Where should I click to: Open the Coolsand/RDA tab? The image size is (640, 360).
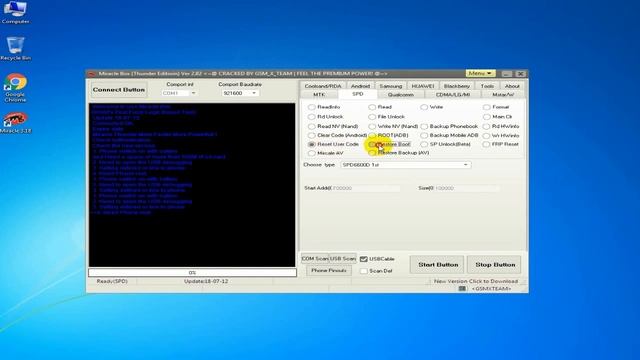click(322, 86)
